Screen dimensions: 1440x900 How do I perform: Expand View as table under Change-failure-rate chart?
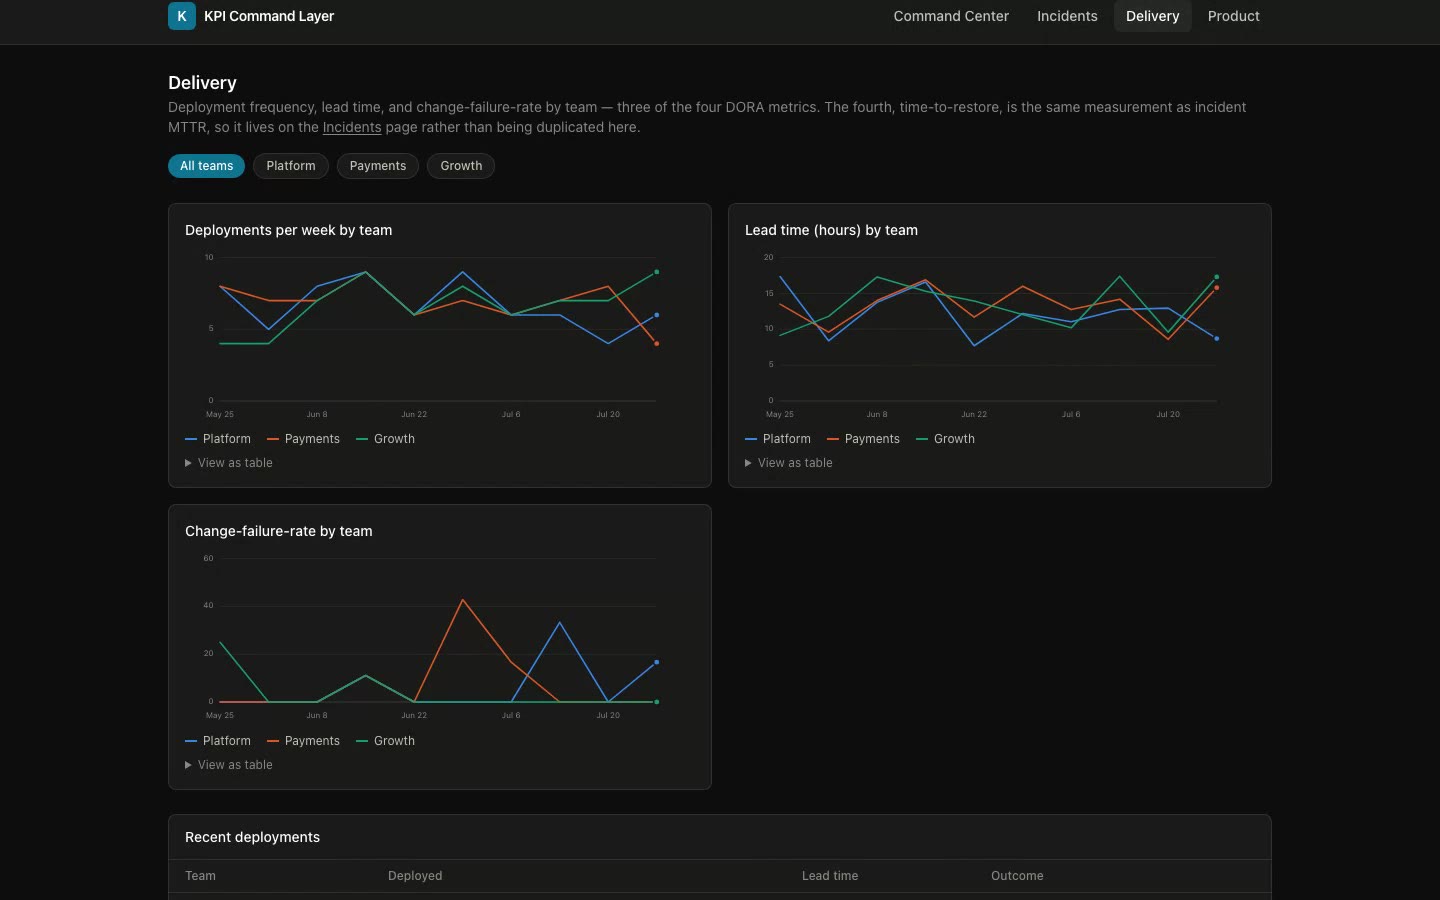(229, 765)
